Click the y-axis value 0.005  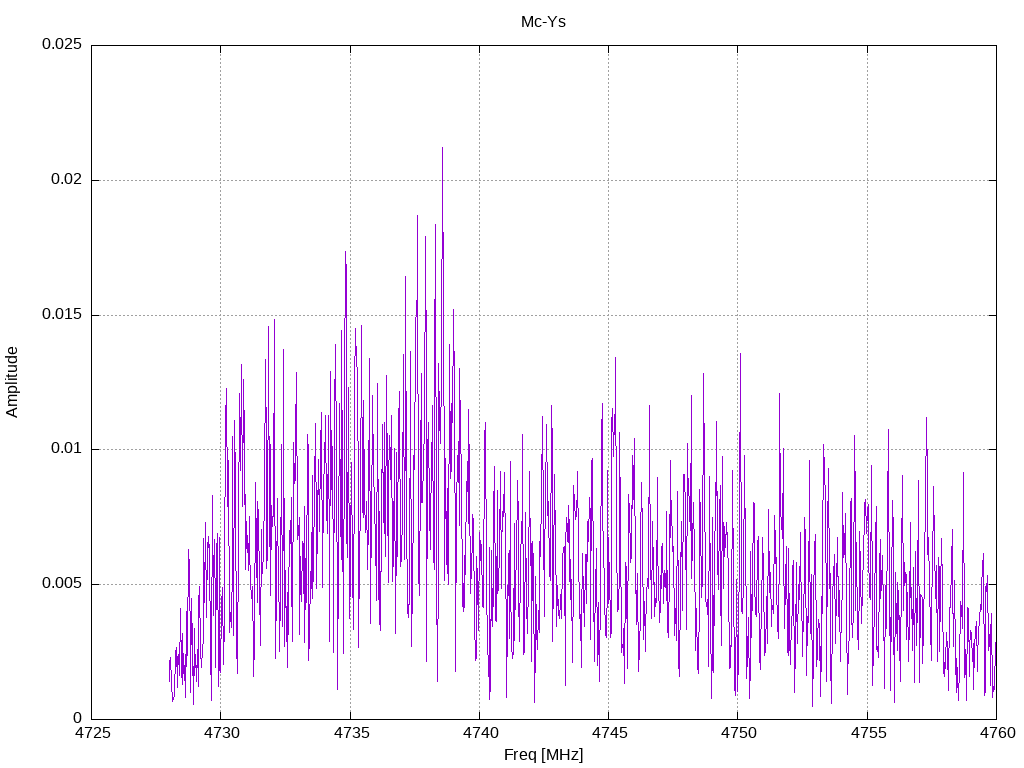tap(62, 583)
